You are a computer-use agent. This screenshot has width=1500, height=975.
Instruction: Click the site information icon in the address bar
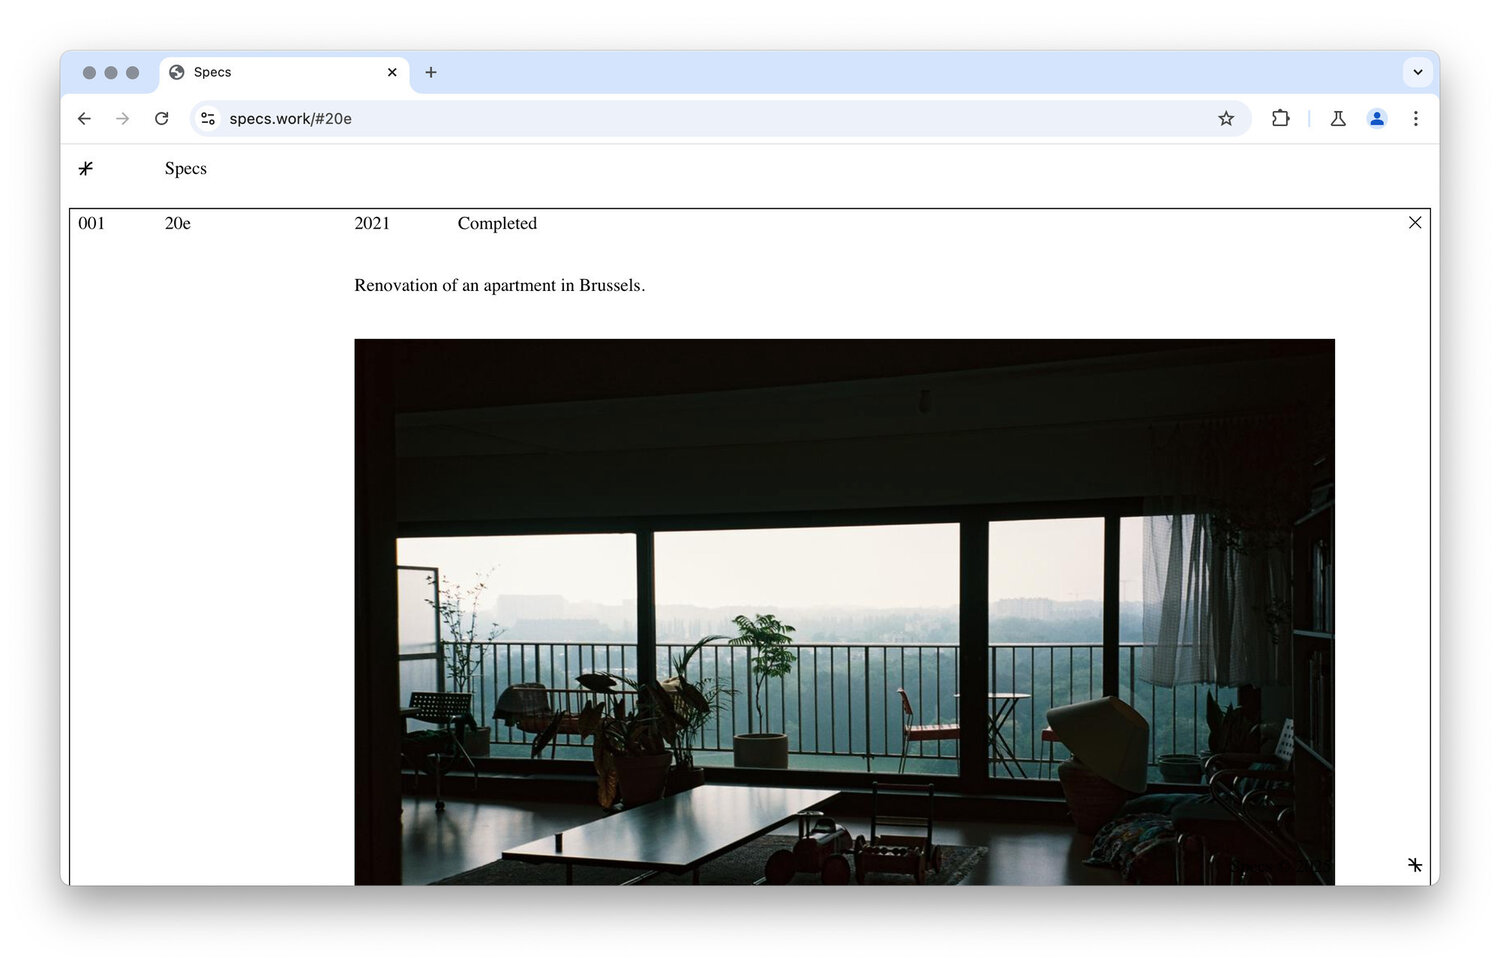(207, 118)
